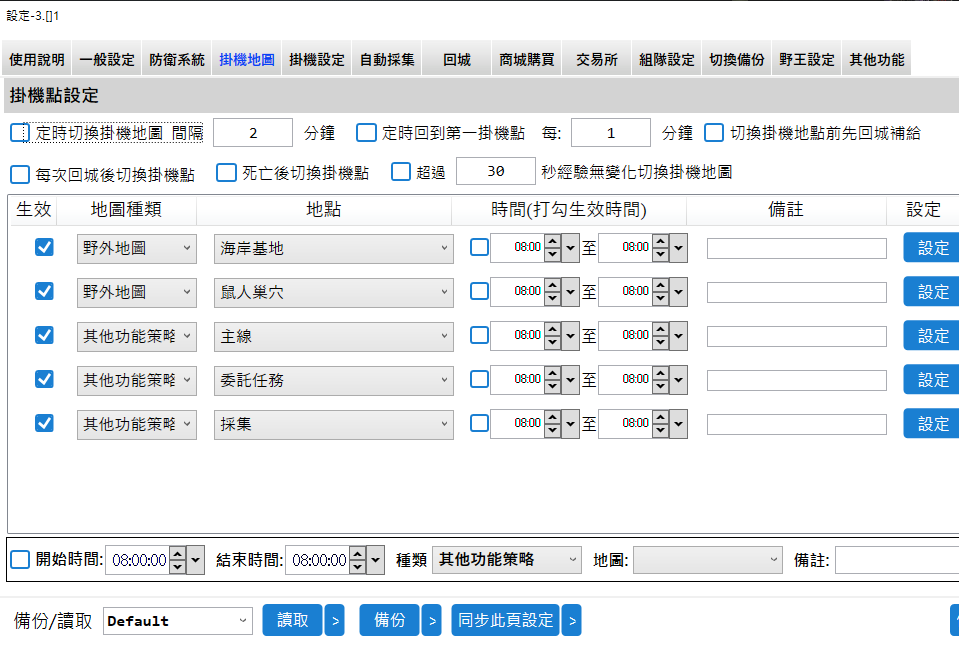Click 設定 button for 委託任務 row
This screenshot has width=959, height=647.
click(932, 380)
